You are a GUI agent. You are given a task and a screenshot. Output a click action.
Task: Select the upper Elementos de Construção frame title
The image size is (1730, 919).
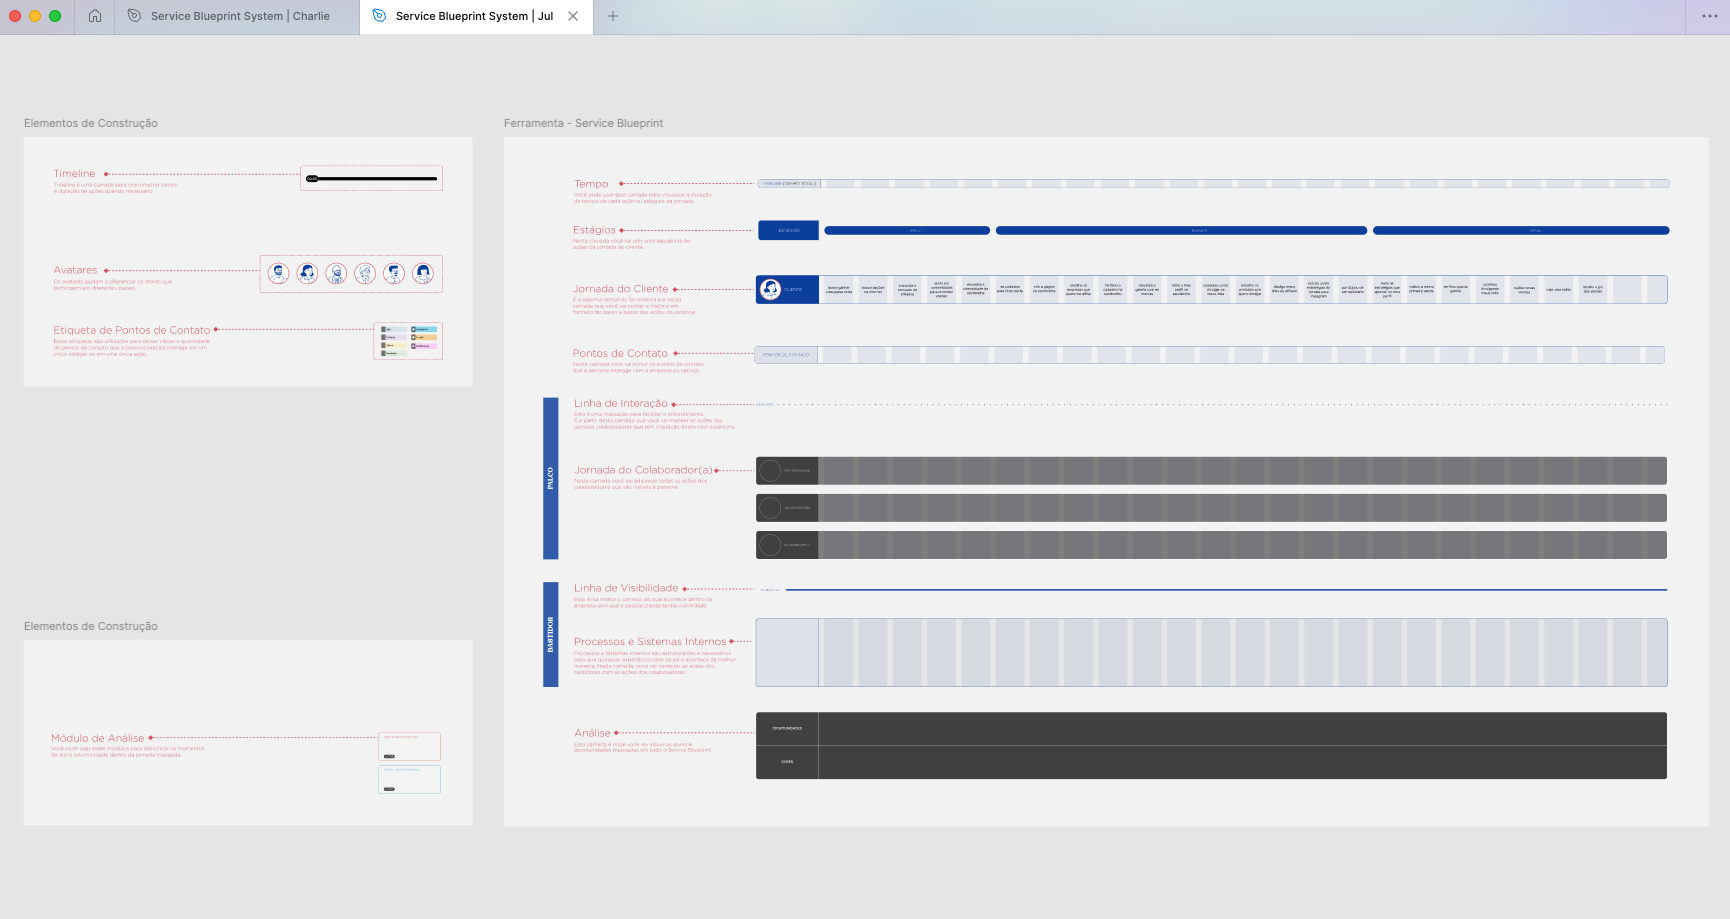click(x=91, y=123)
